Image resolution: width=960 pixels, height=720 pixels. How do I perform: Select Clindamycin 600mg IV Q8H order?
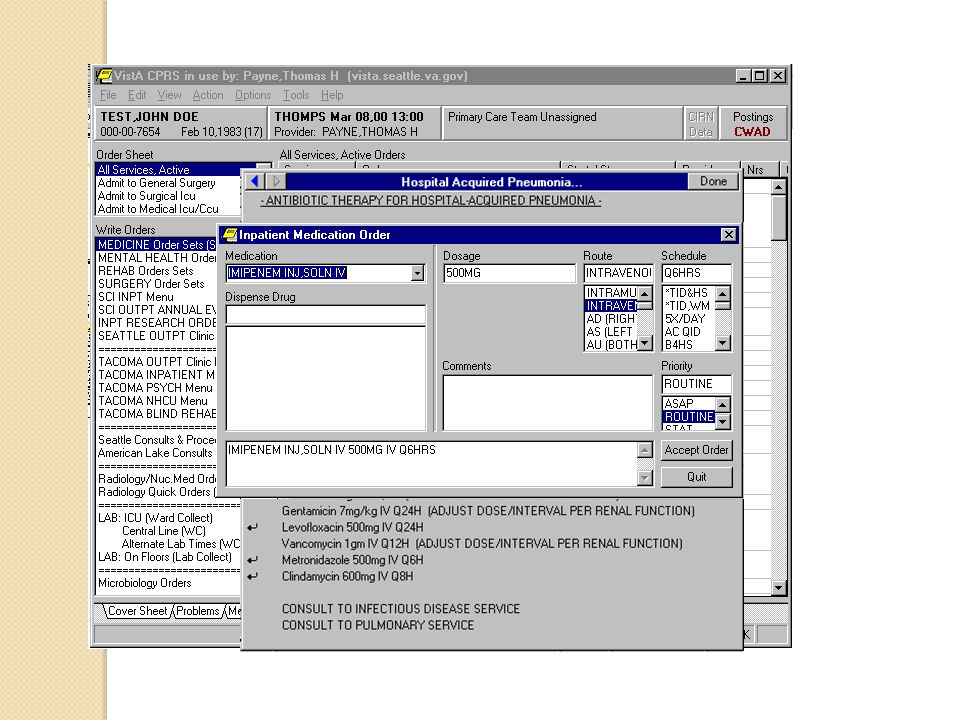[347, 576]
